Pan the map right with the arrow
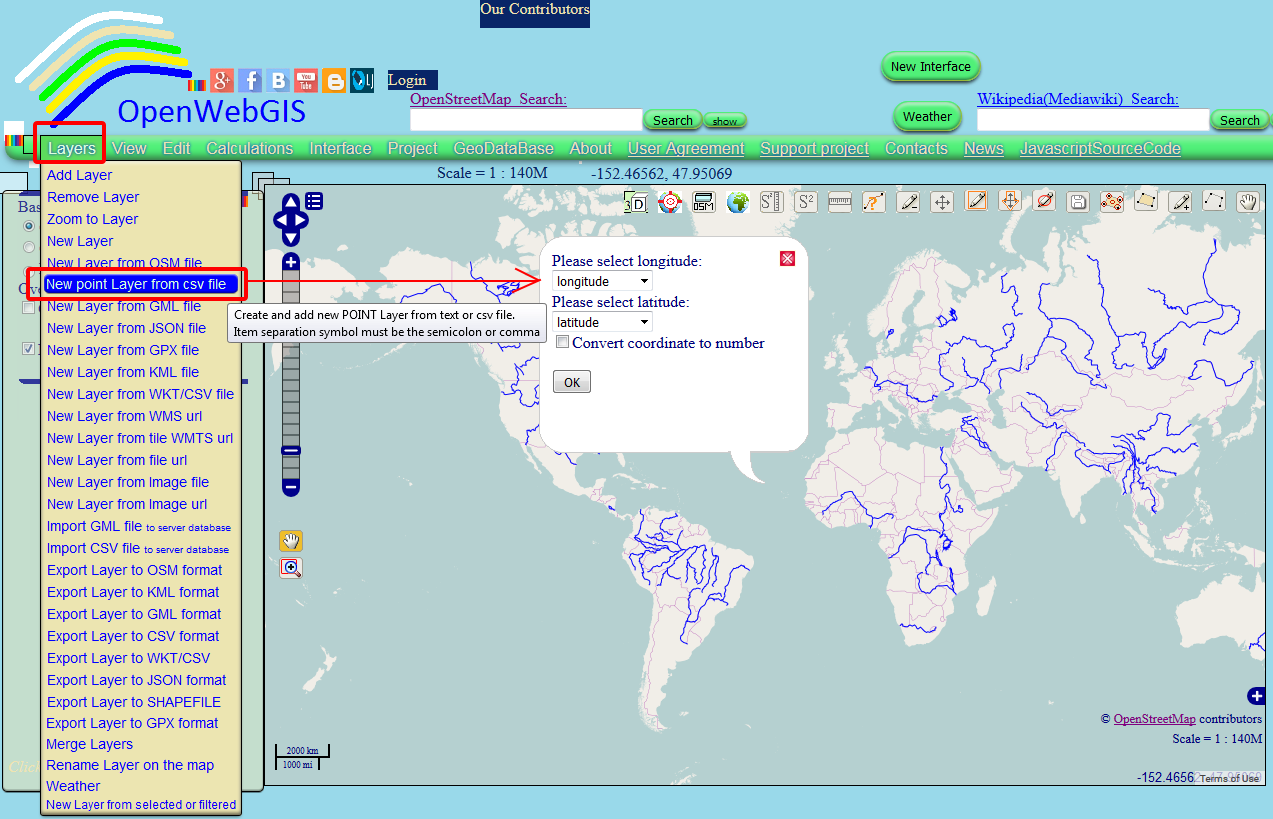This screenshot has width=1273, height=819. tap(300, 219)
